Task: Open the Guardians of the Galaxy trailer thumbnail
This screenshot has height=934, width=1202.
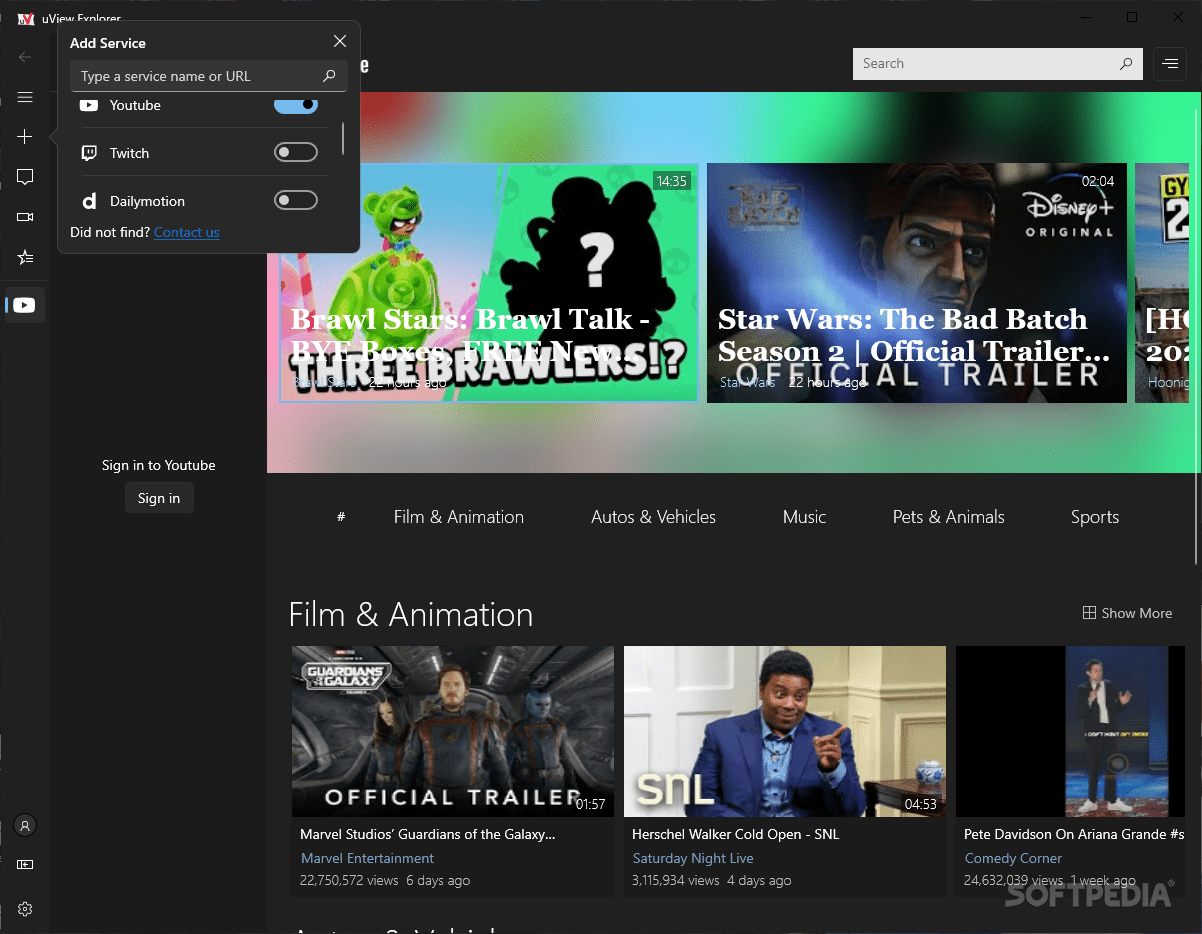Action: coord(453,731)
